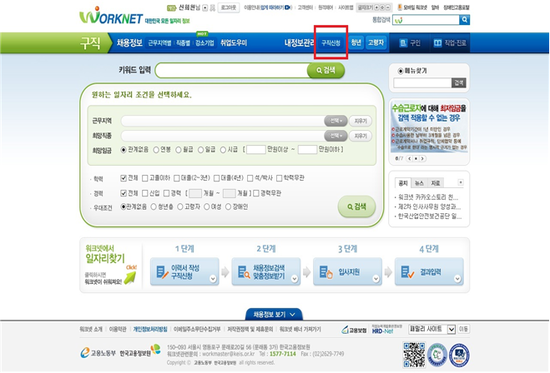Open the 취업도우미 menu
The height and width of the screenshot is (373, 550).
click(234, 43)
